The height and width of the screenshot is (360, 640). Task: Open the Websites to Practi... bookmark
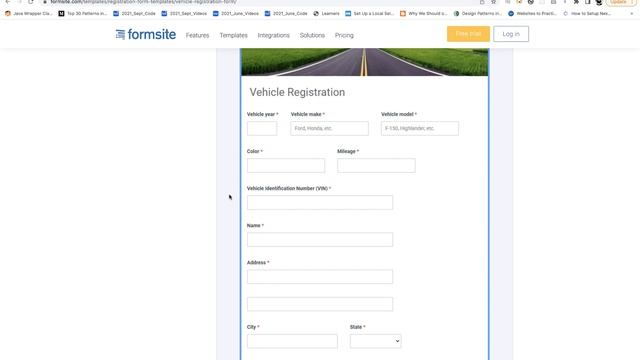(x=533, y=13)
